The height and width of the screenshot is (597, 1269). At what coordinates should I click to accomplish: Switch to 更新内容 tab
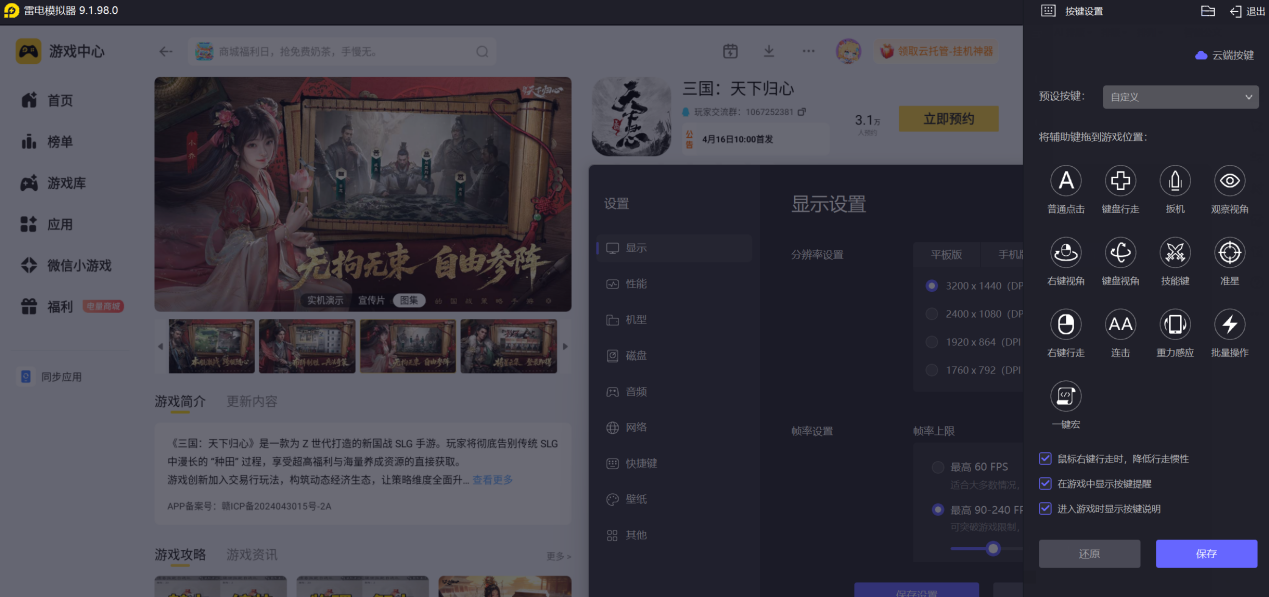pyautogui.click(x=252, y=401)
